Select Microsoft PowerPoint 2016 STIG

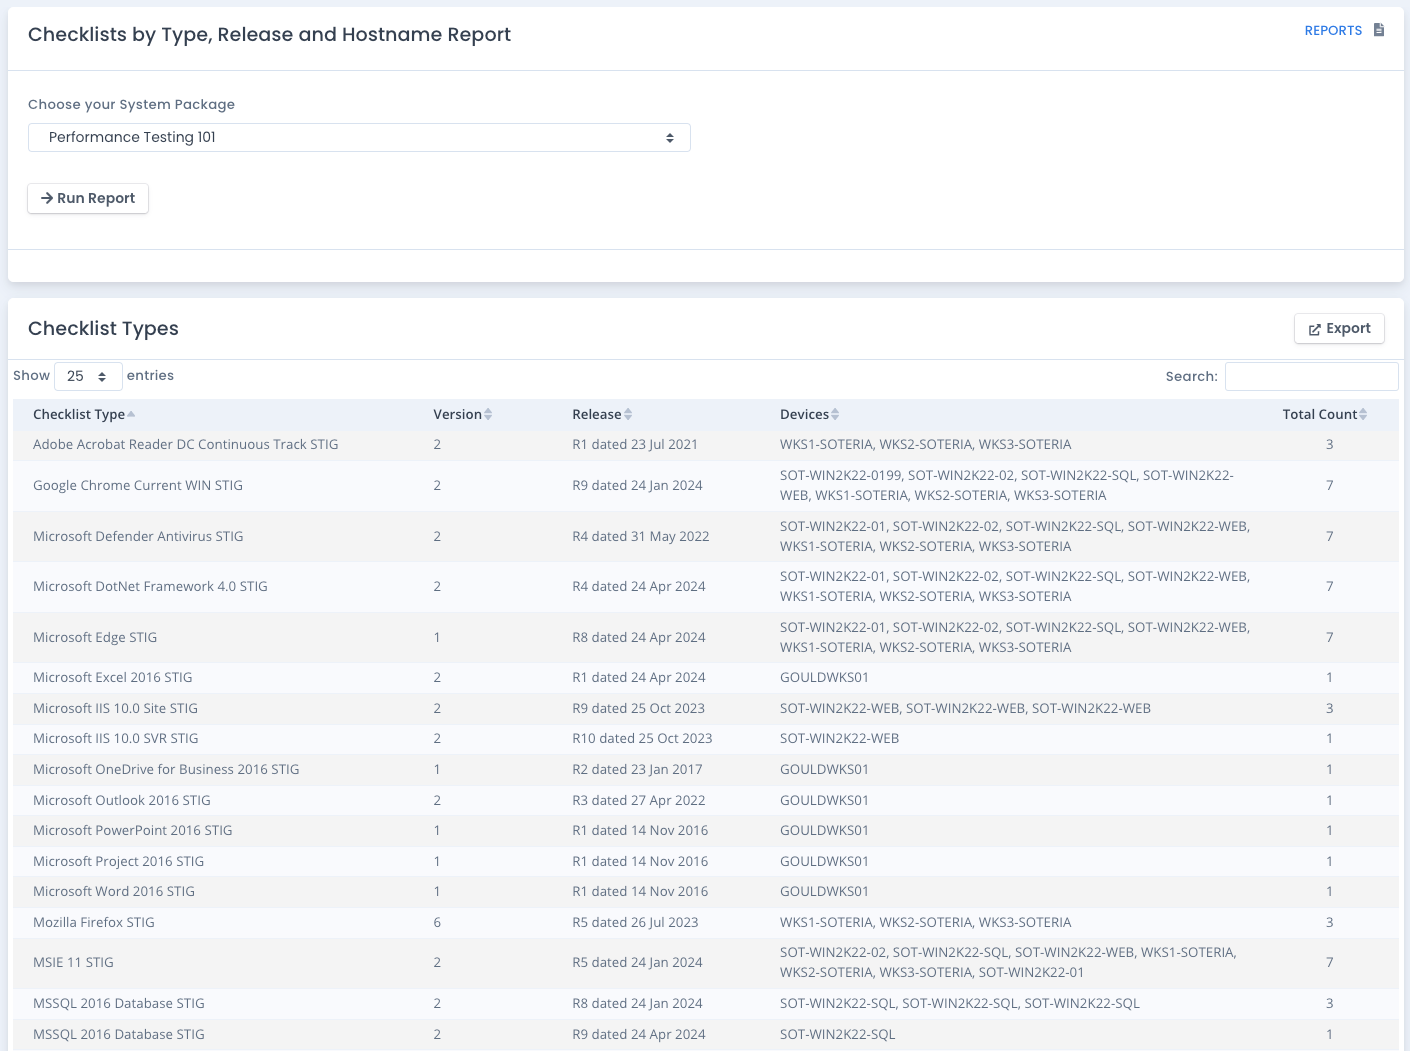(132, 830)
